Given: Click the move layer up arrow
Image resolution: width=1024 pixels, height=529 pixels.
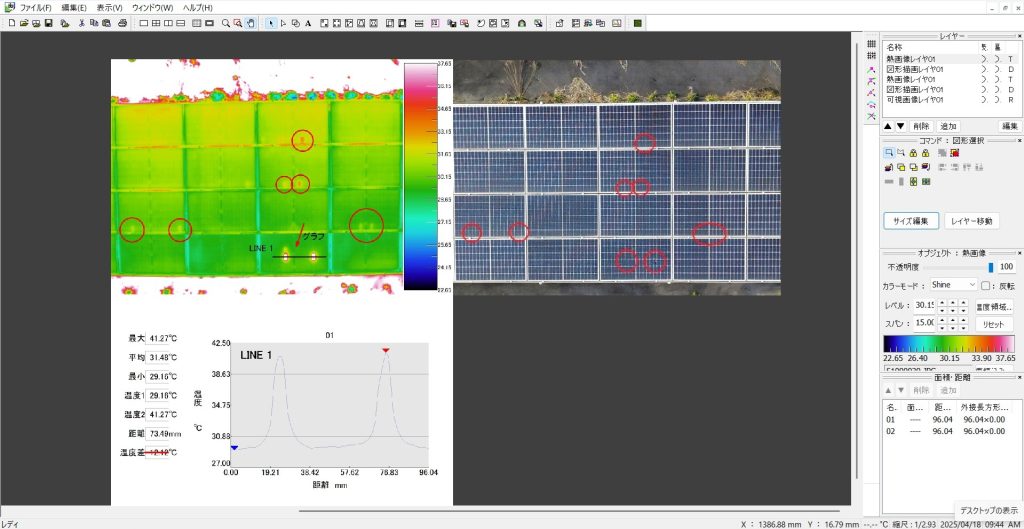Looking at the screenshot, I should (888, 126).
